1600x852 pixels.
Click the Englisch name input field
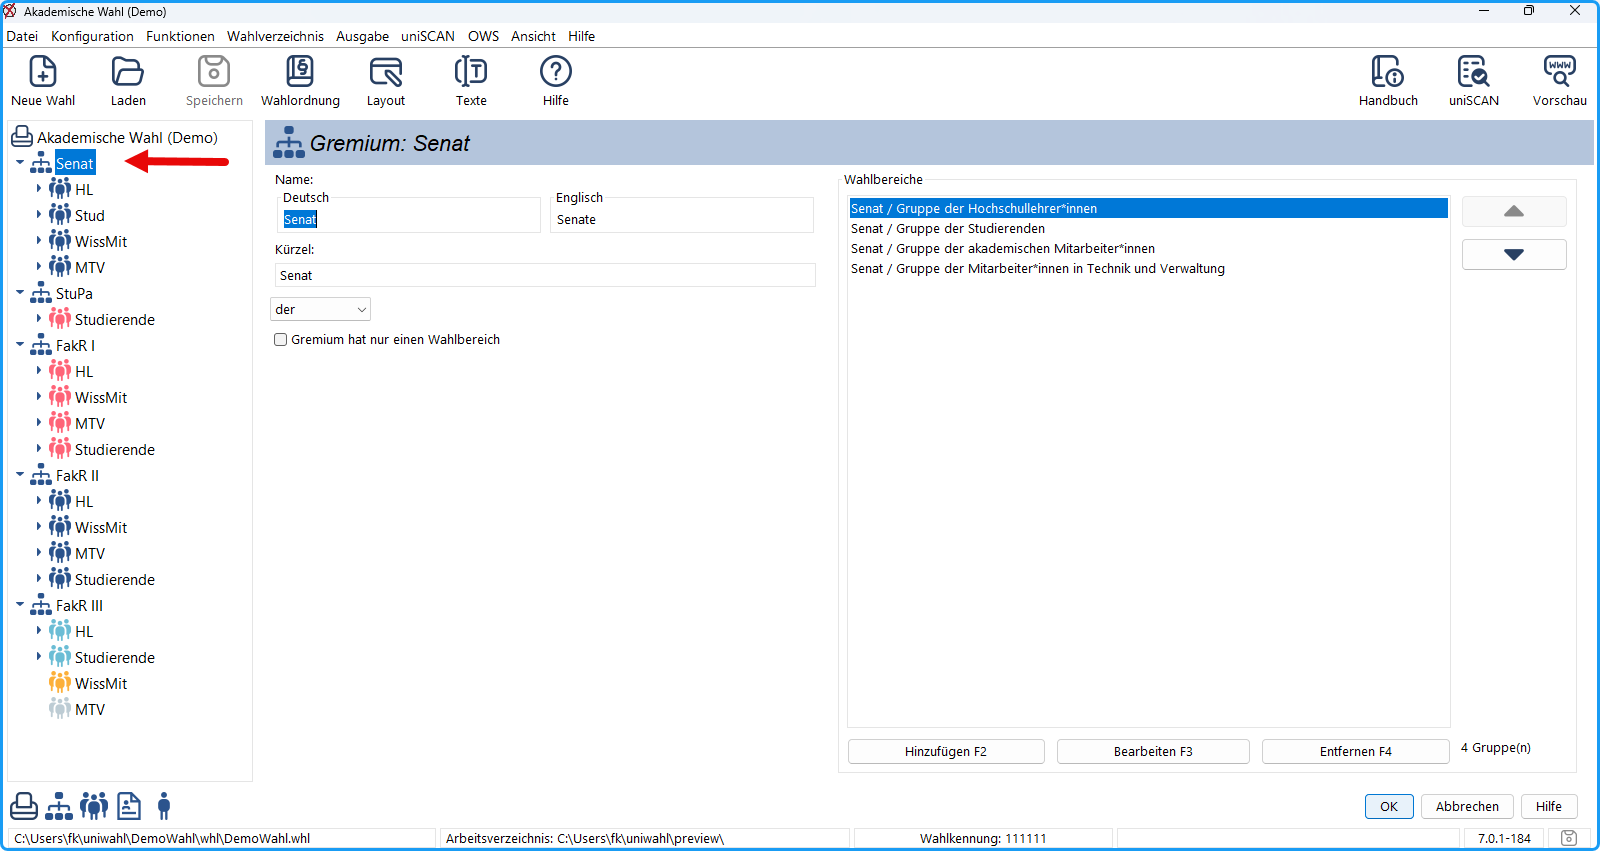coord(682,220)
